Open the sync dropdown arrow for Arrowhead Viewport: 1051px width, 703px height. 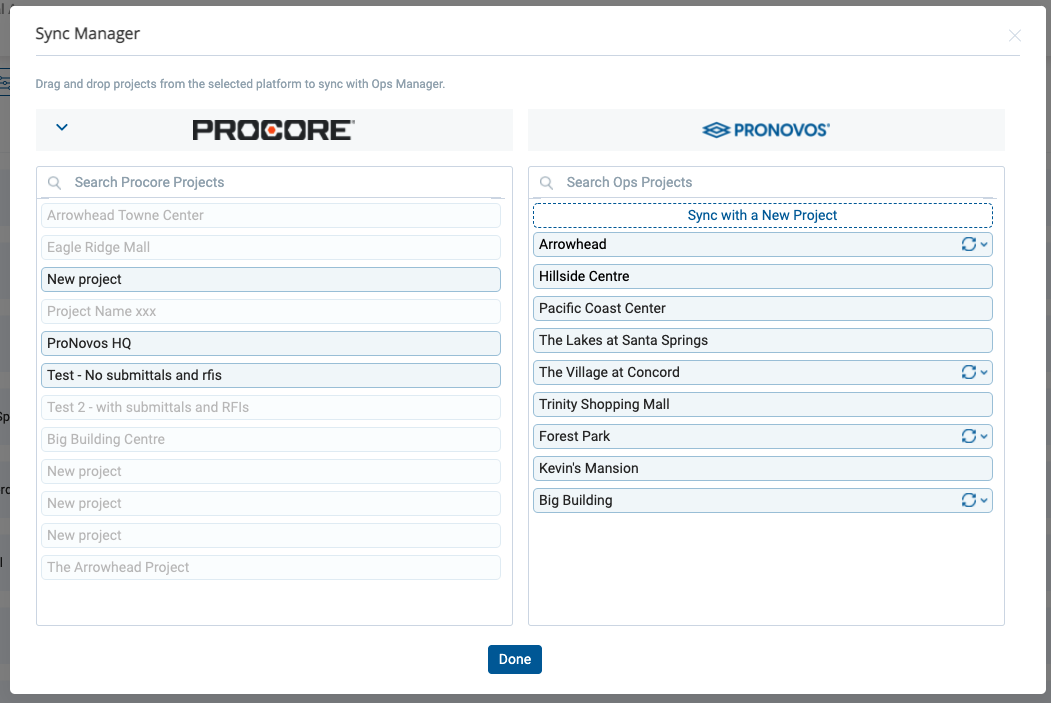click(984, 245)
